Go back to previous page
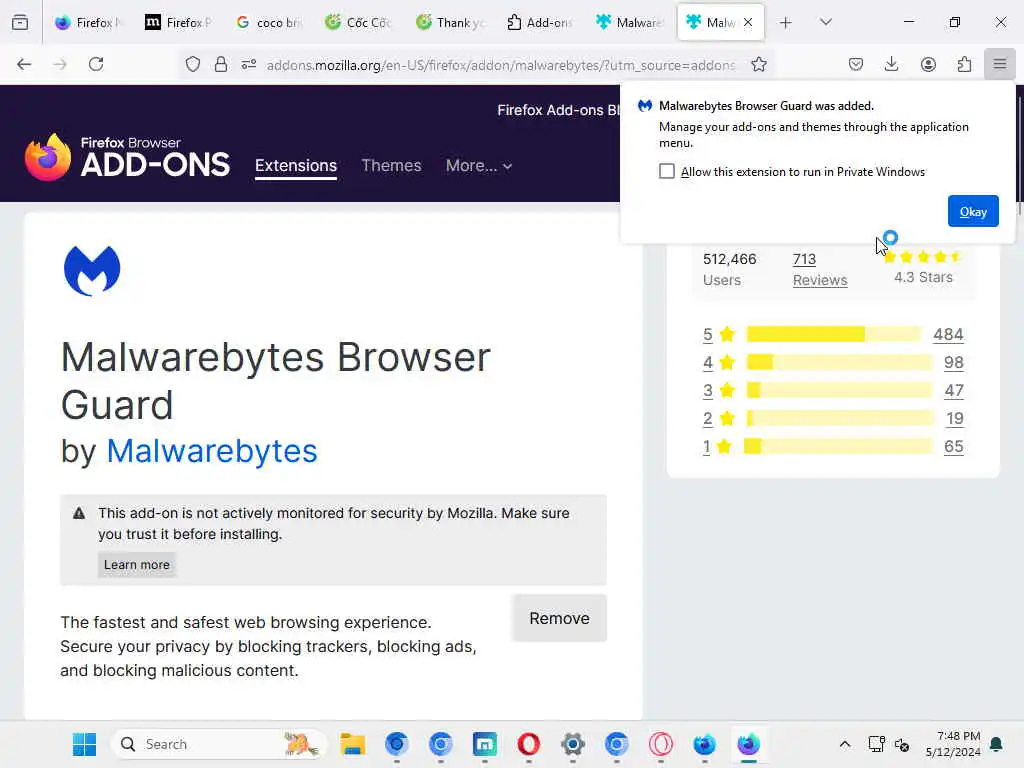The image size is (1024, 768). coord(24,64)
